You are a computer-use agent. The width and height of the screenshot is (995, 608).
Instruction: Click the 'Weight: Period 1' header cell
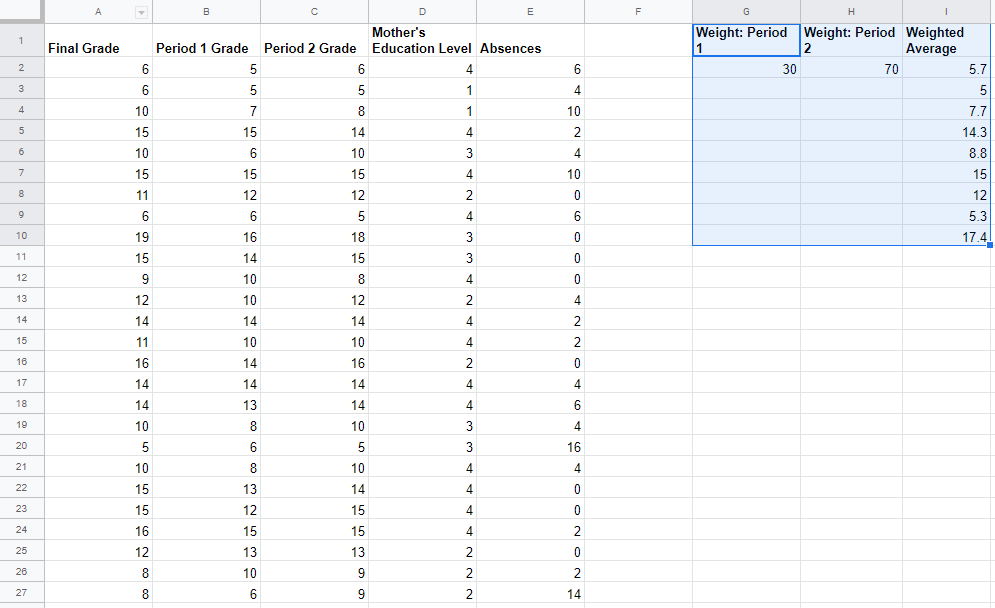(746, 41)
